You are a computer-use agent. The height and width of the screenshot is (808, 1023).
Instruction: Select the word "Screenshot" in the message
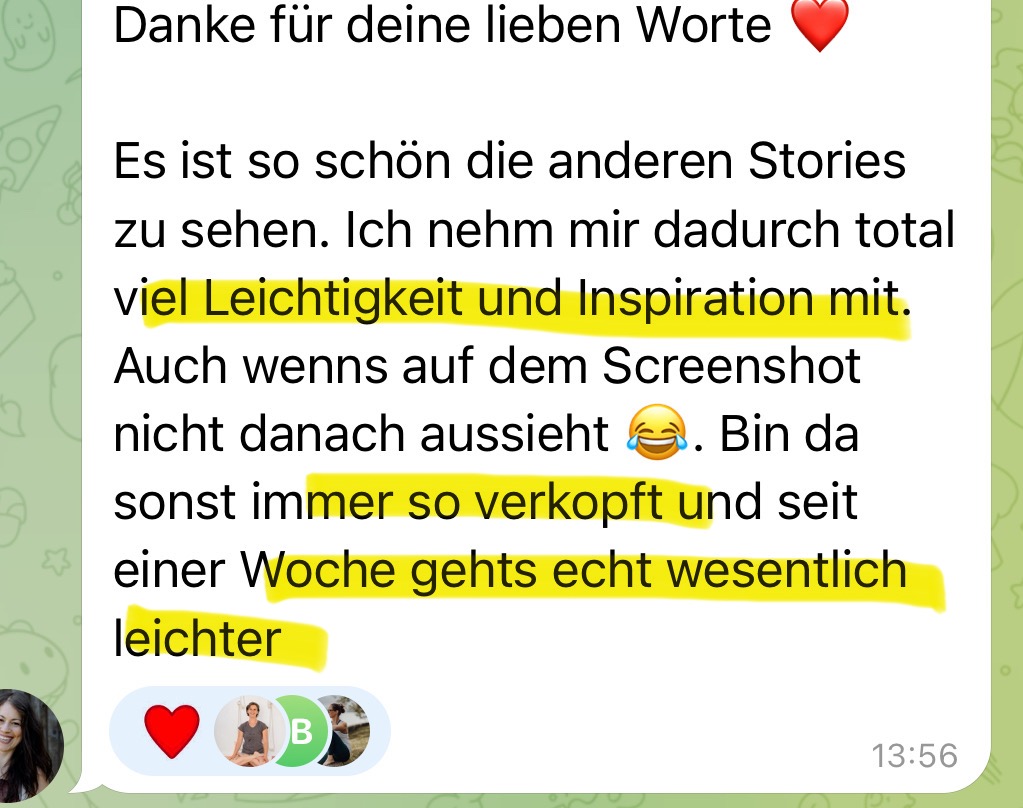[x=731, y=365]
